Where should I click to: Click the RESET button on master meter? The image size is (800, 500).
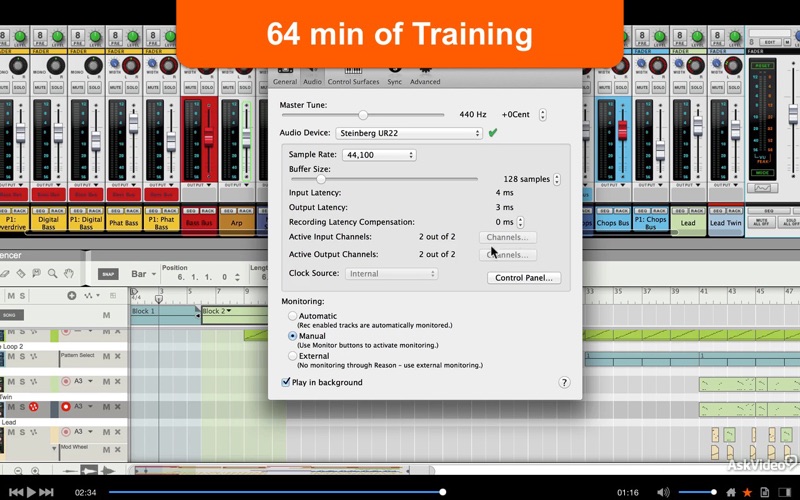(x=762, y=66)
